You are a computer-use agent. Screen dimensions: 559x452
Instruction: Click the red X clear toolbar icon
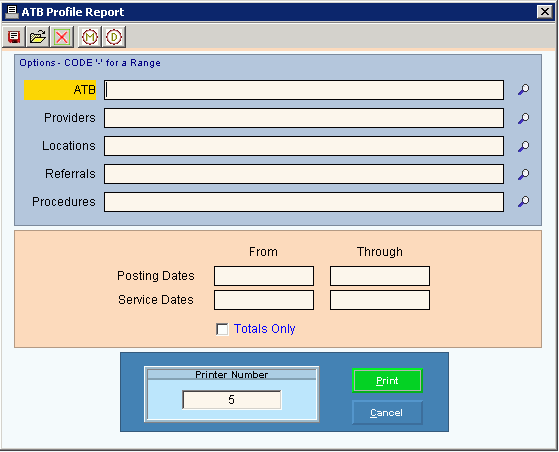(62, 37)
